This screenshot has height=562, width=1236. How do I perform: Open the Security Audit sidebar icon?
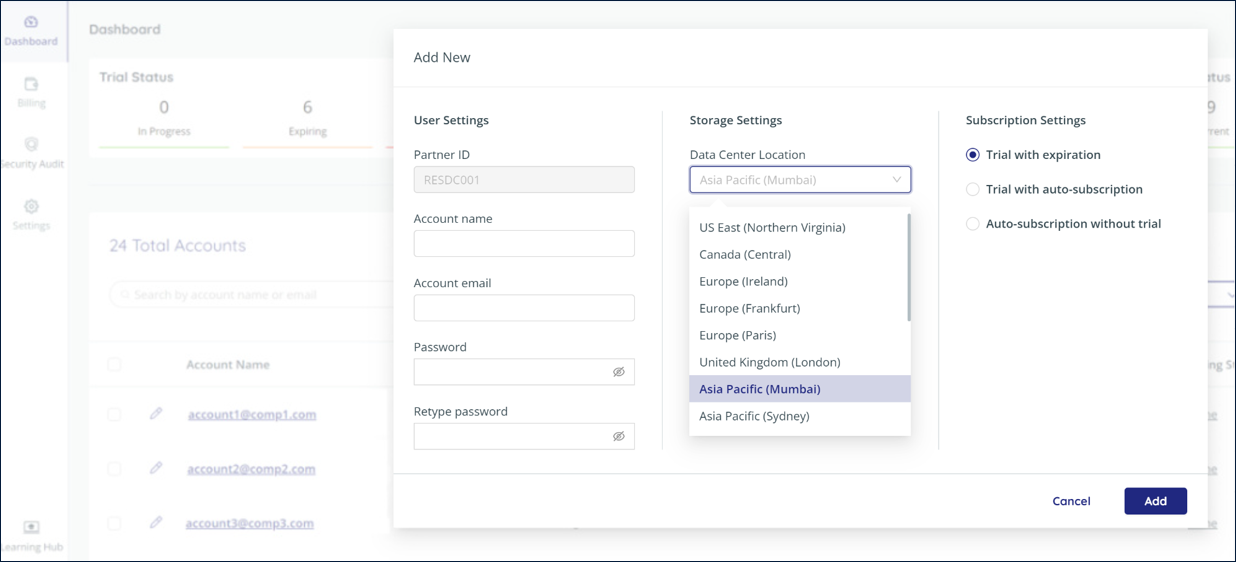pos(31,145)
